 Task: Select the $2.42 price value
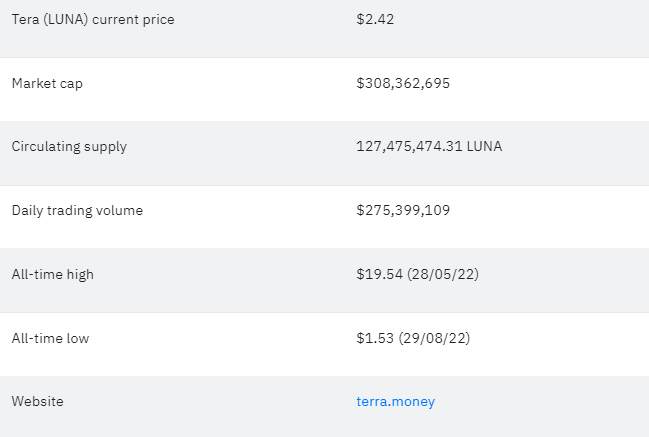[x=375, y=19]
